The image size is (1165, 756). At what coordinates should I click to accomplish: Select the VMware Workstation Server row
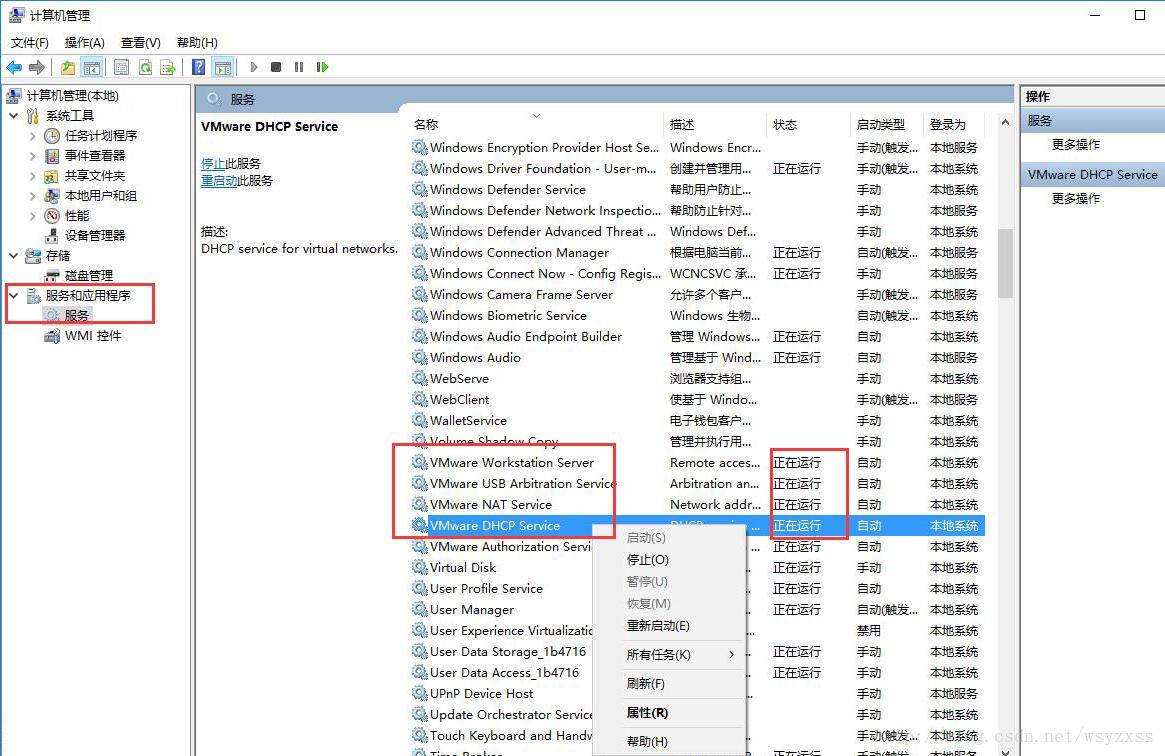click(697, 463)
